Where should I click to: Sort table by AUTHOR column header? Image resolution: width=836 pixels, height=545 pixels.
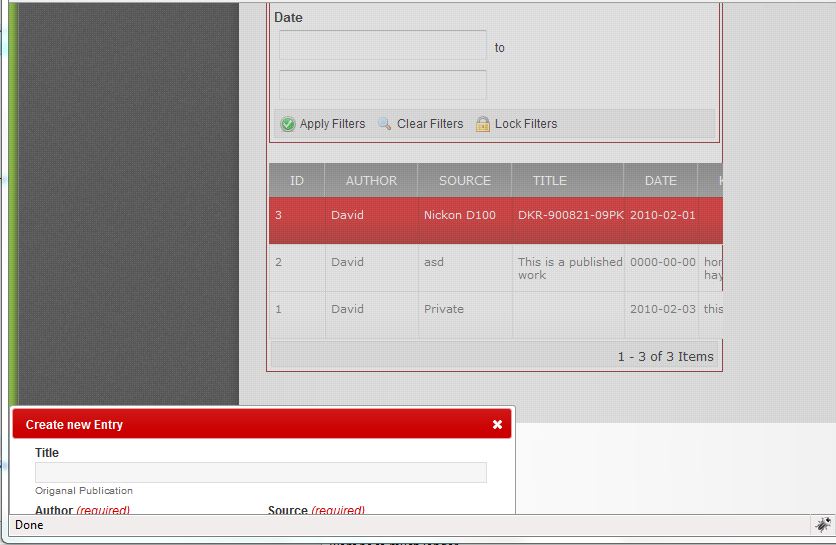tap(371, 181)
